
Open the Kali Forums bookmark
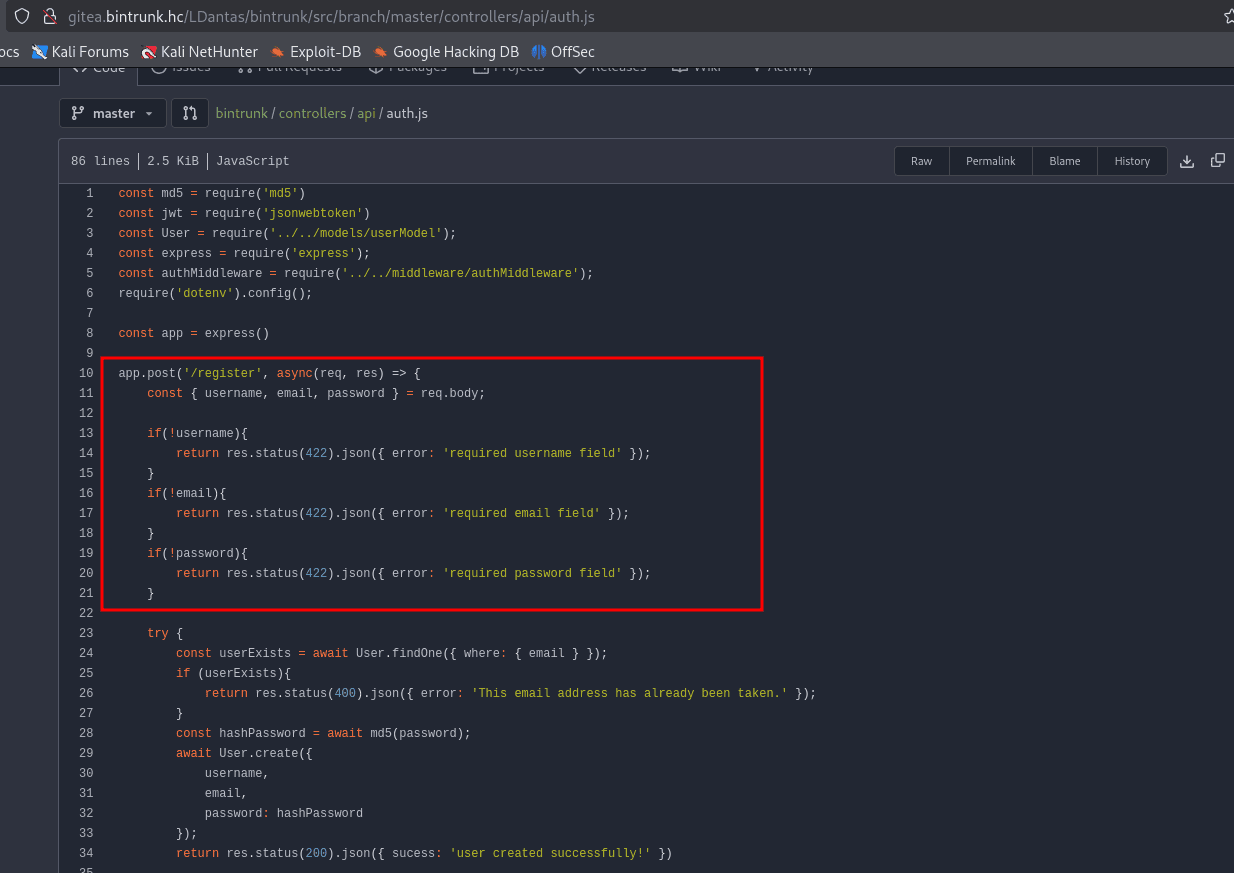click(x=80, y=52)
